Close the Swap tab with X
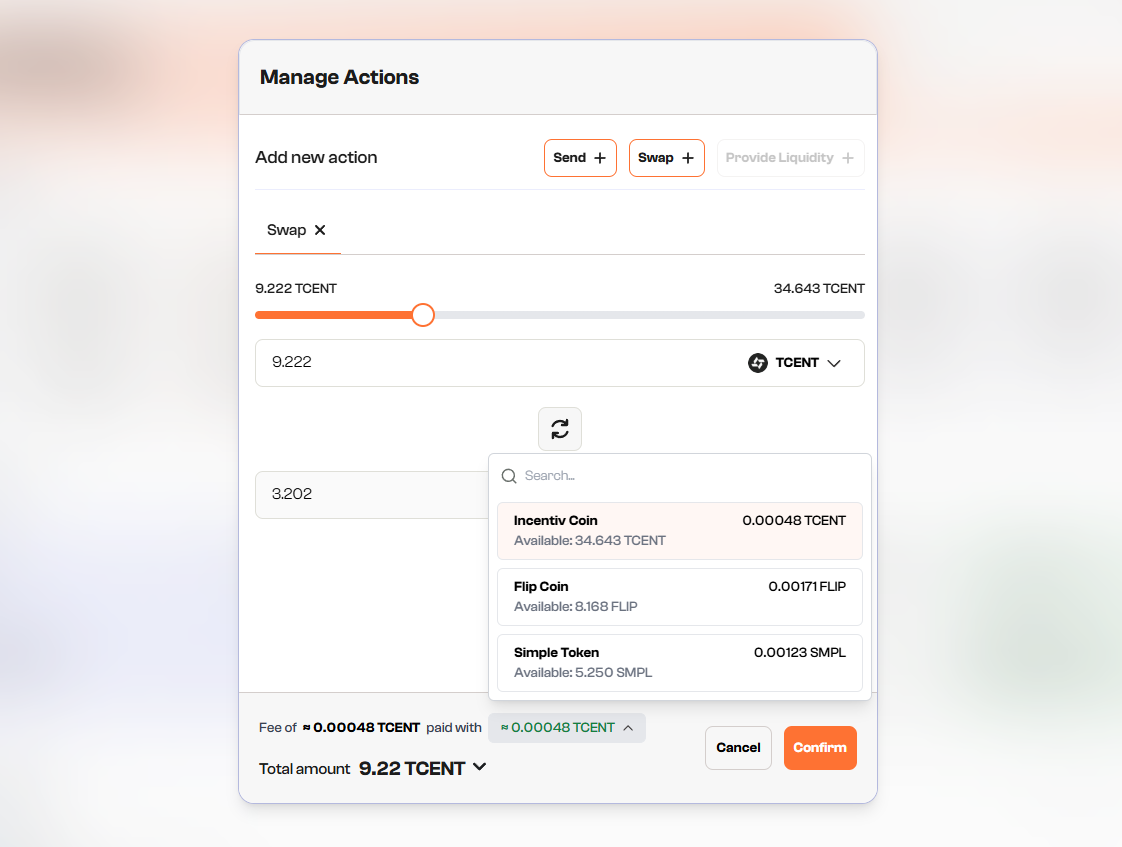The image size is (1122, 847). 320,230
